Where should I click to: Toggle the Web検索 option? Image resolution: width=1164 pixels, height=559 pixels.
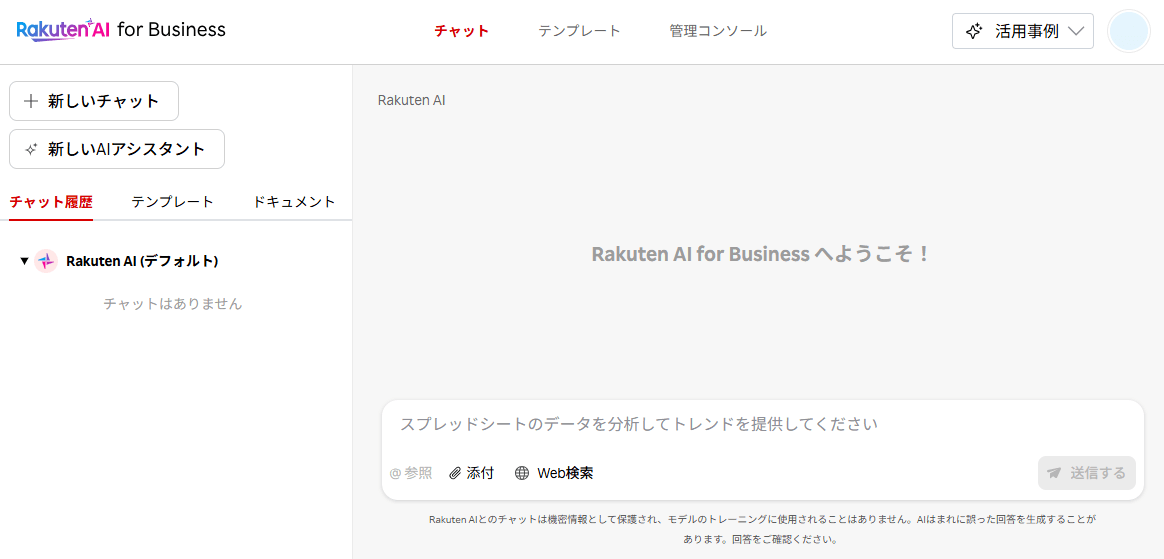[554, 473]
